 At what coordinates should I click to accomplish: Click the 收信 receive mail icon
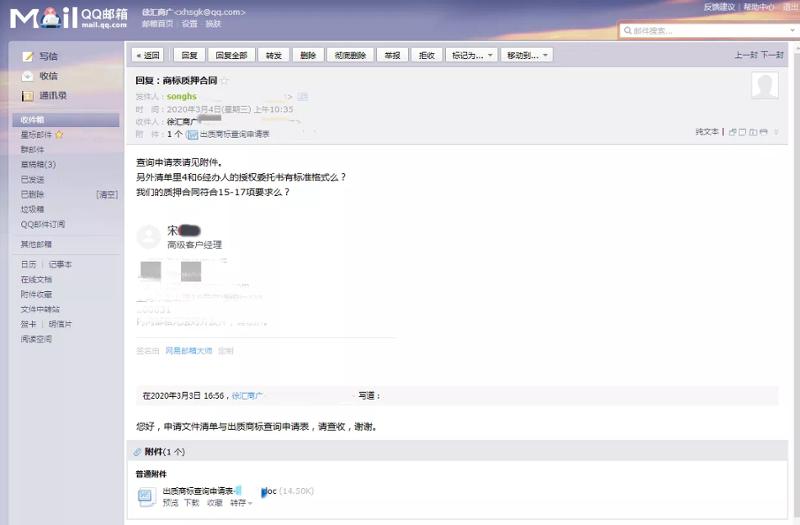click(28, 76)
